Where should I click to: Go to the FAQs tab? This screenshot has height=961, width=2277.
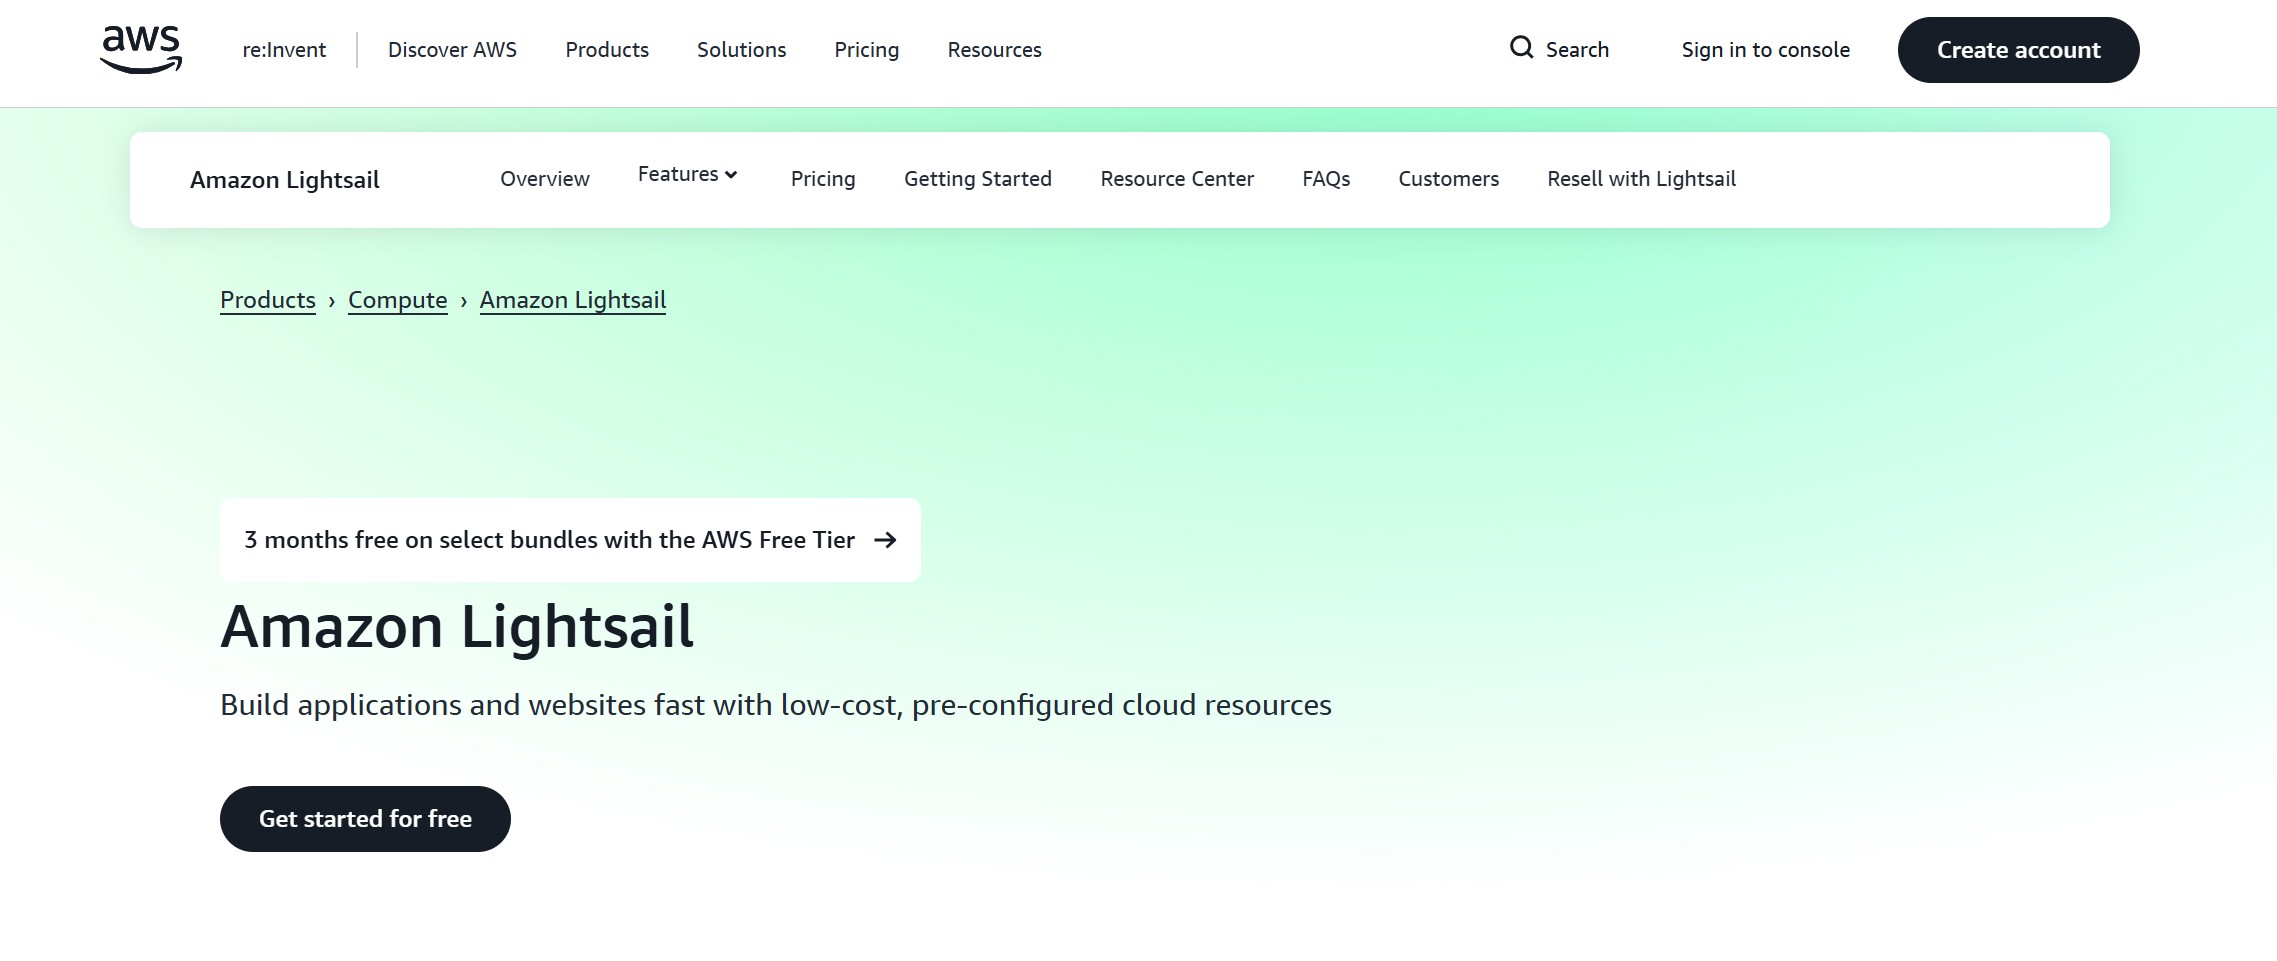click(1325, 179)
